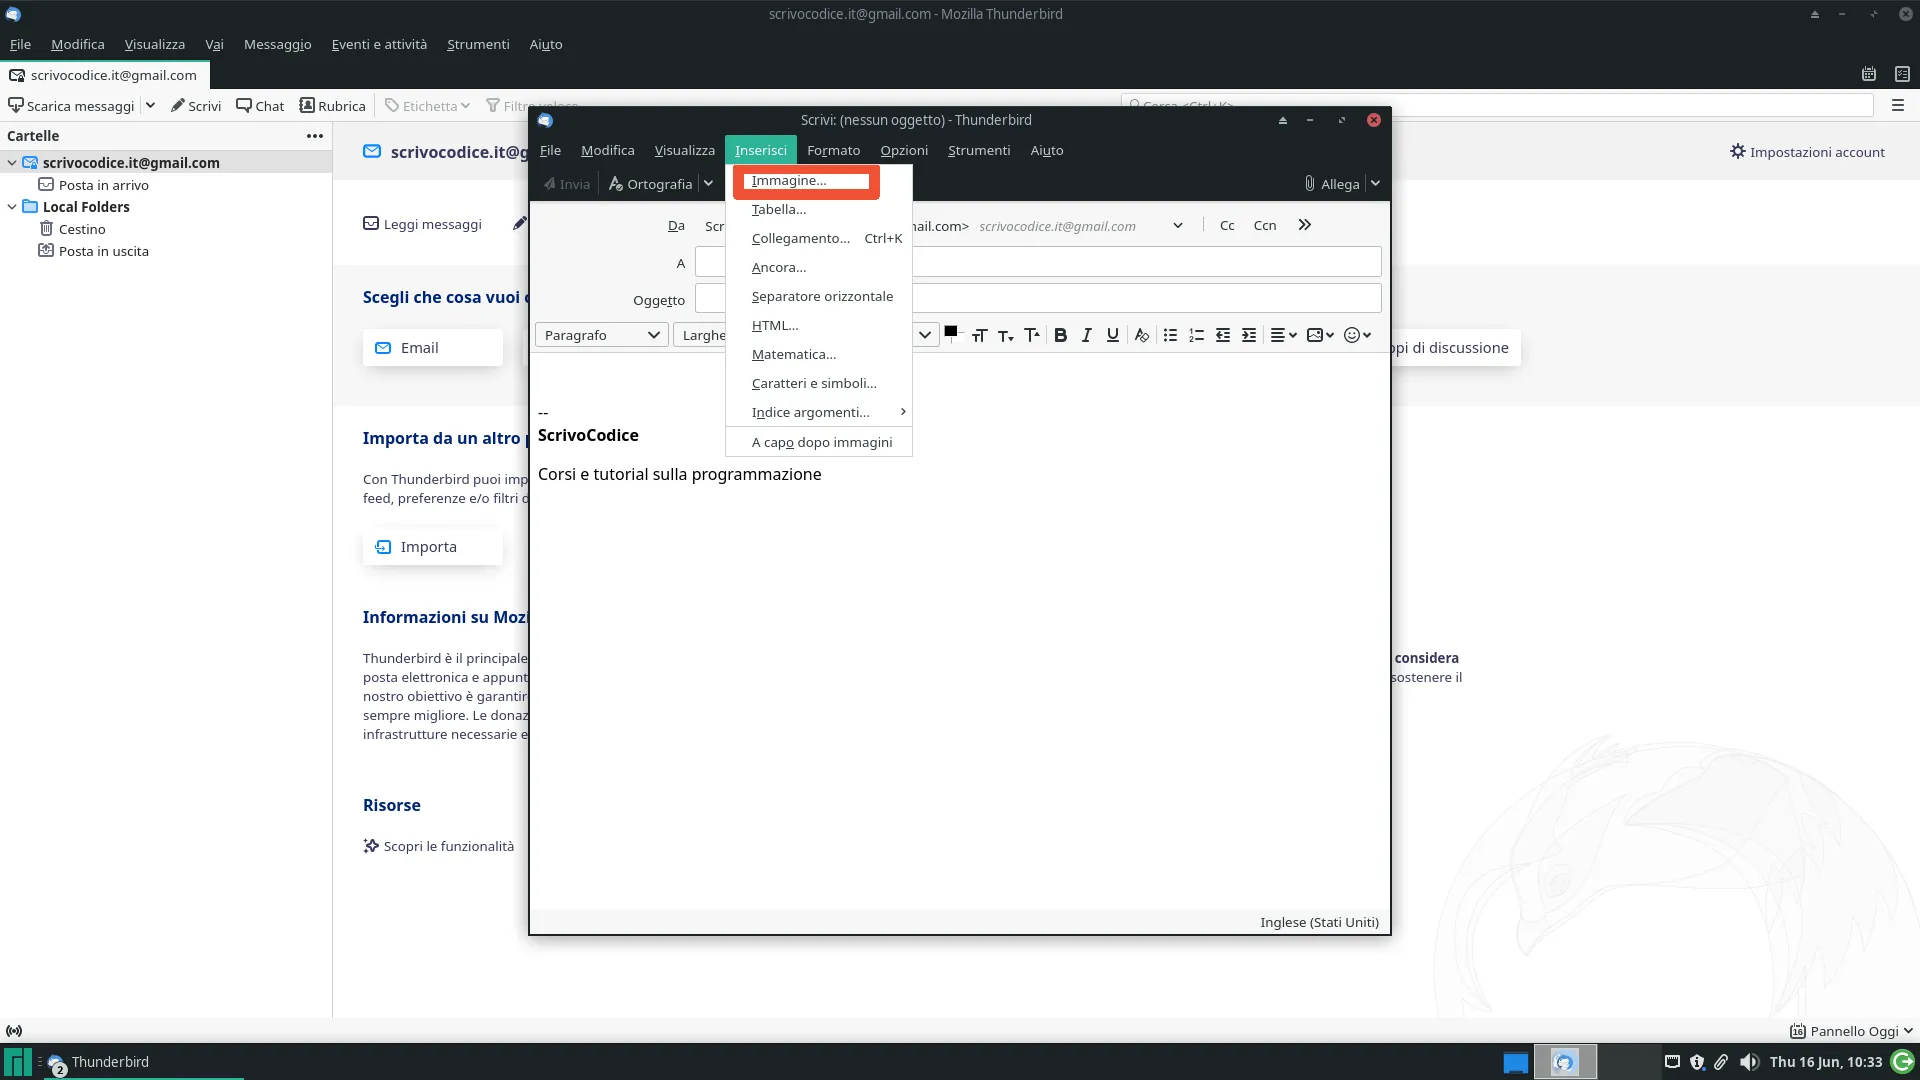Click the Importa button
Image resolution: width=1920 pixels, height=1080 pixels.
click(x=432, y=546)
